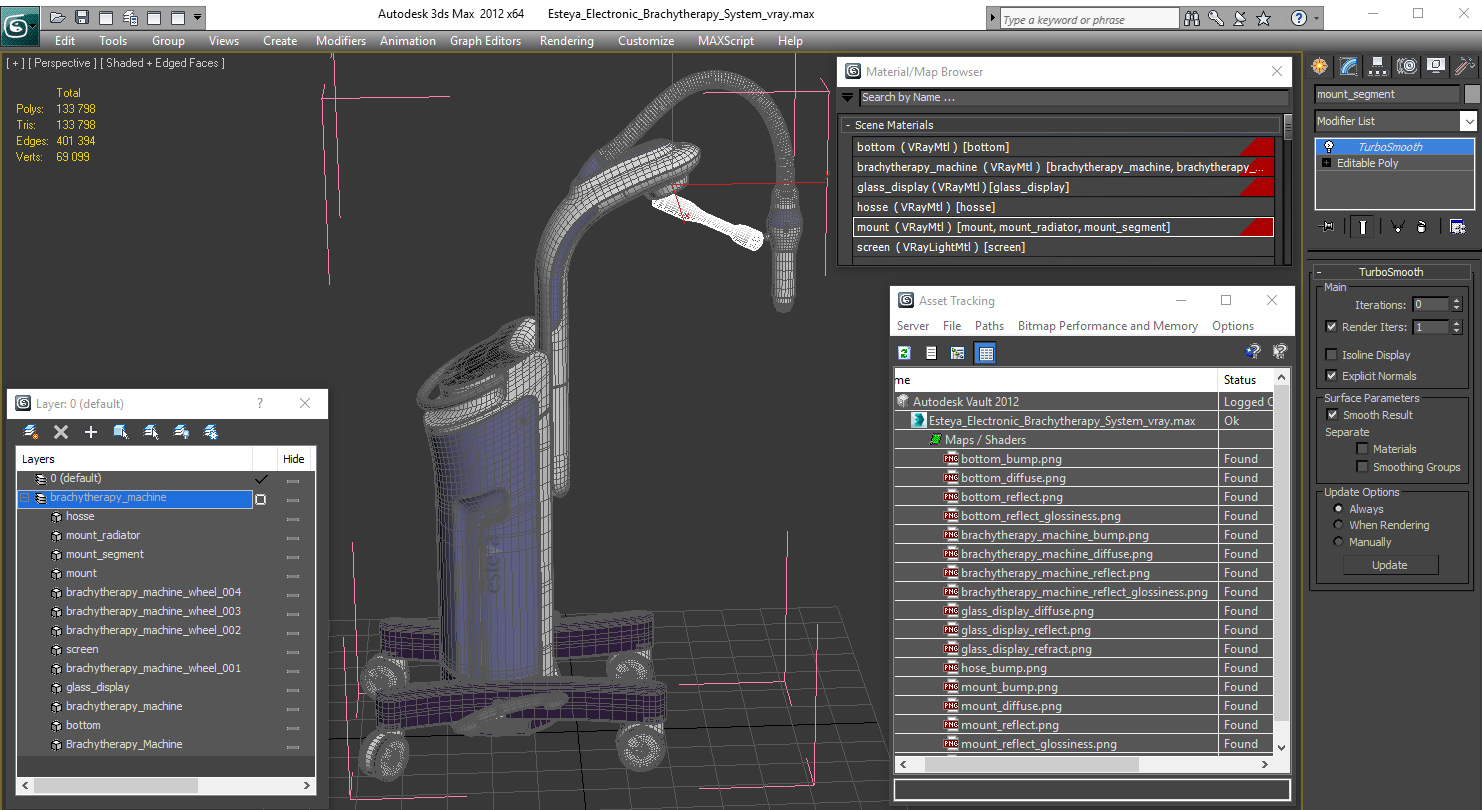Open the Graph Editors menu
The image size is (1482, 810).
(485, 41)
